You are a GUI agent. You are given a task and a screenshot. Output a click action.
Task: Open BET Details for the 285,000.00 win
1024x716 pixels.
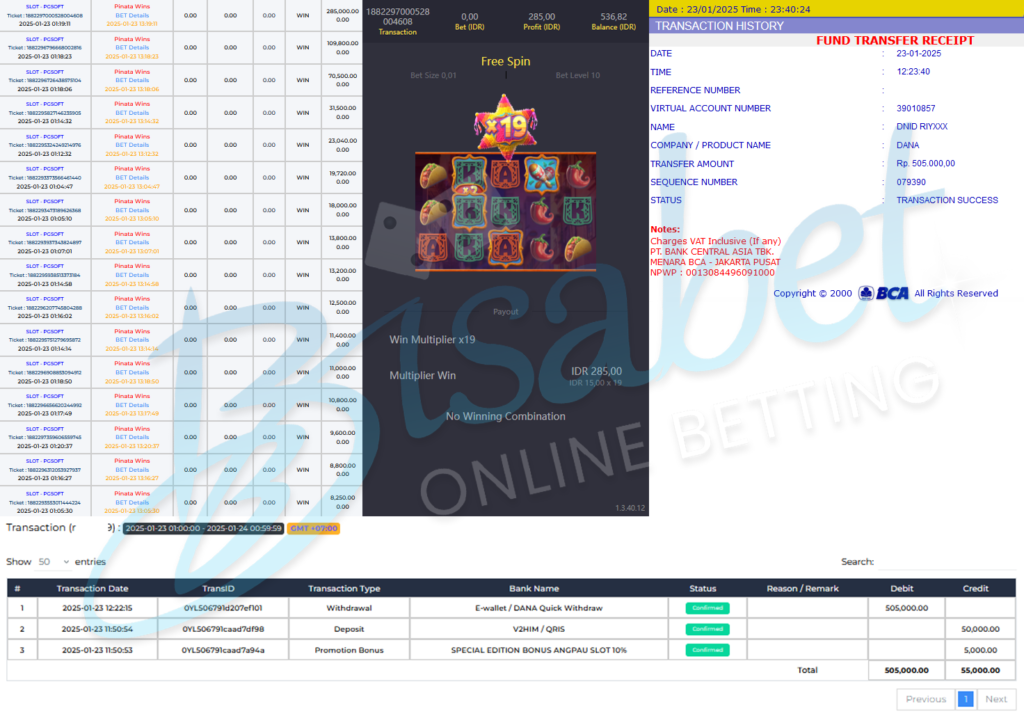tap(132, 15)
